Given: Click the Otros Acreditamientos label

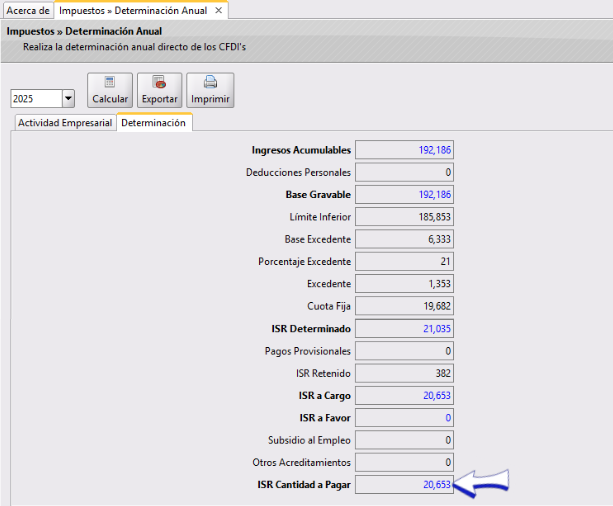Looking at the screenshot, I should click(x=301, y=462).
